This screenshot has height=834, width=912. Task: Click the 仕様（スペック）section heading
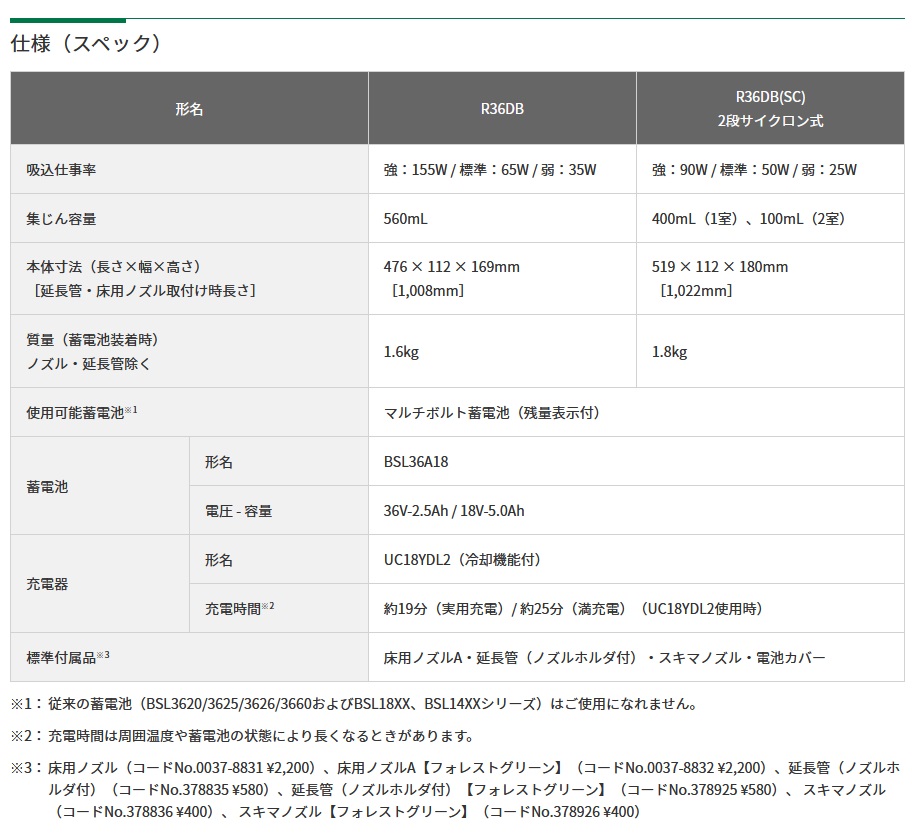86,44
